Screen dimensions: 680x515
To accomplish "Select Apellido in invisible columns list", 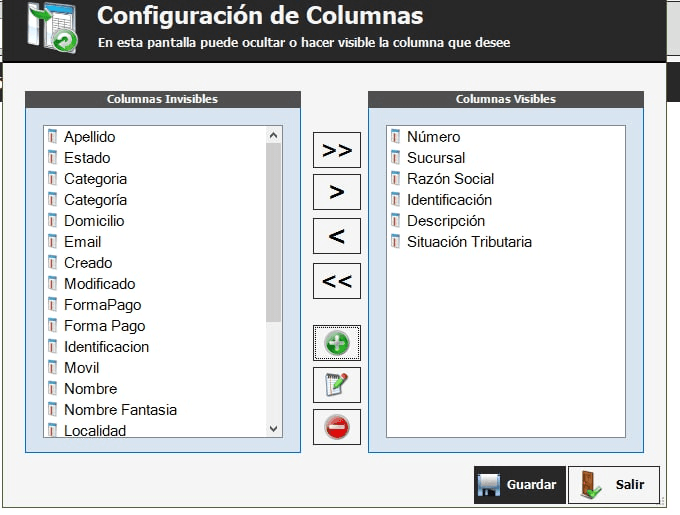I will (89, 137).
